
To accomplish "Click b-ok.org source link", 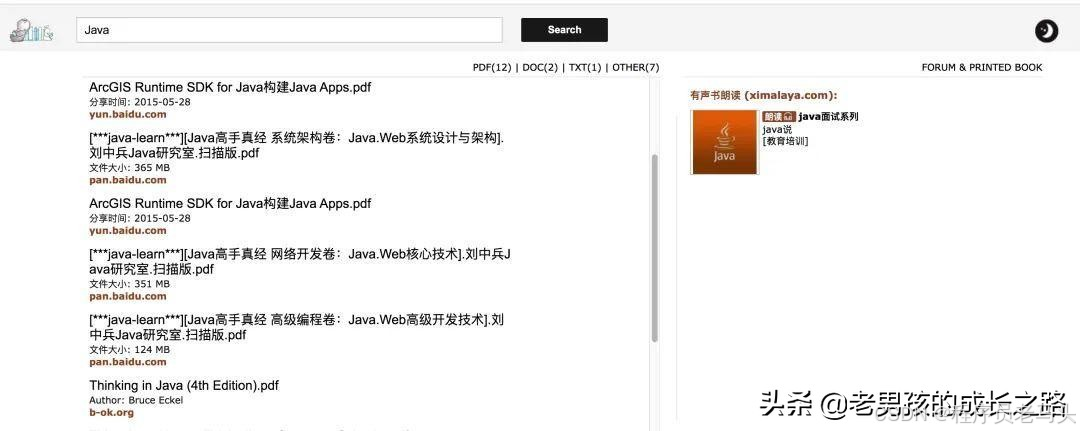I will 112,413.
